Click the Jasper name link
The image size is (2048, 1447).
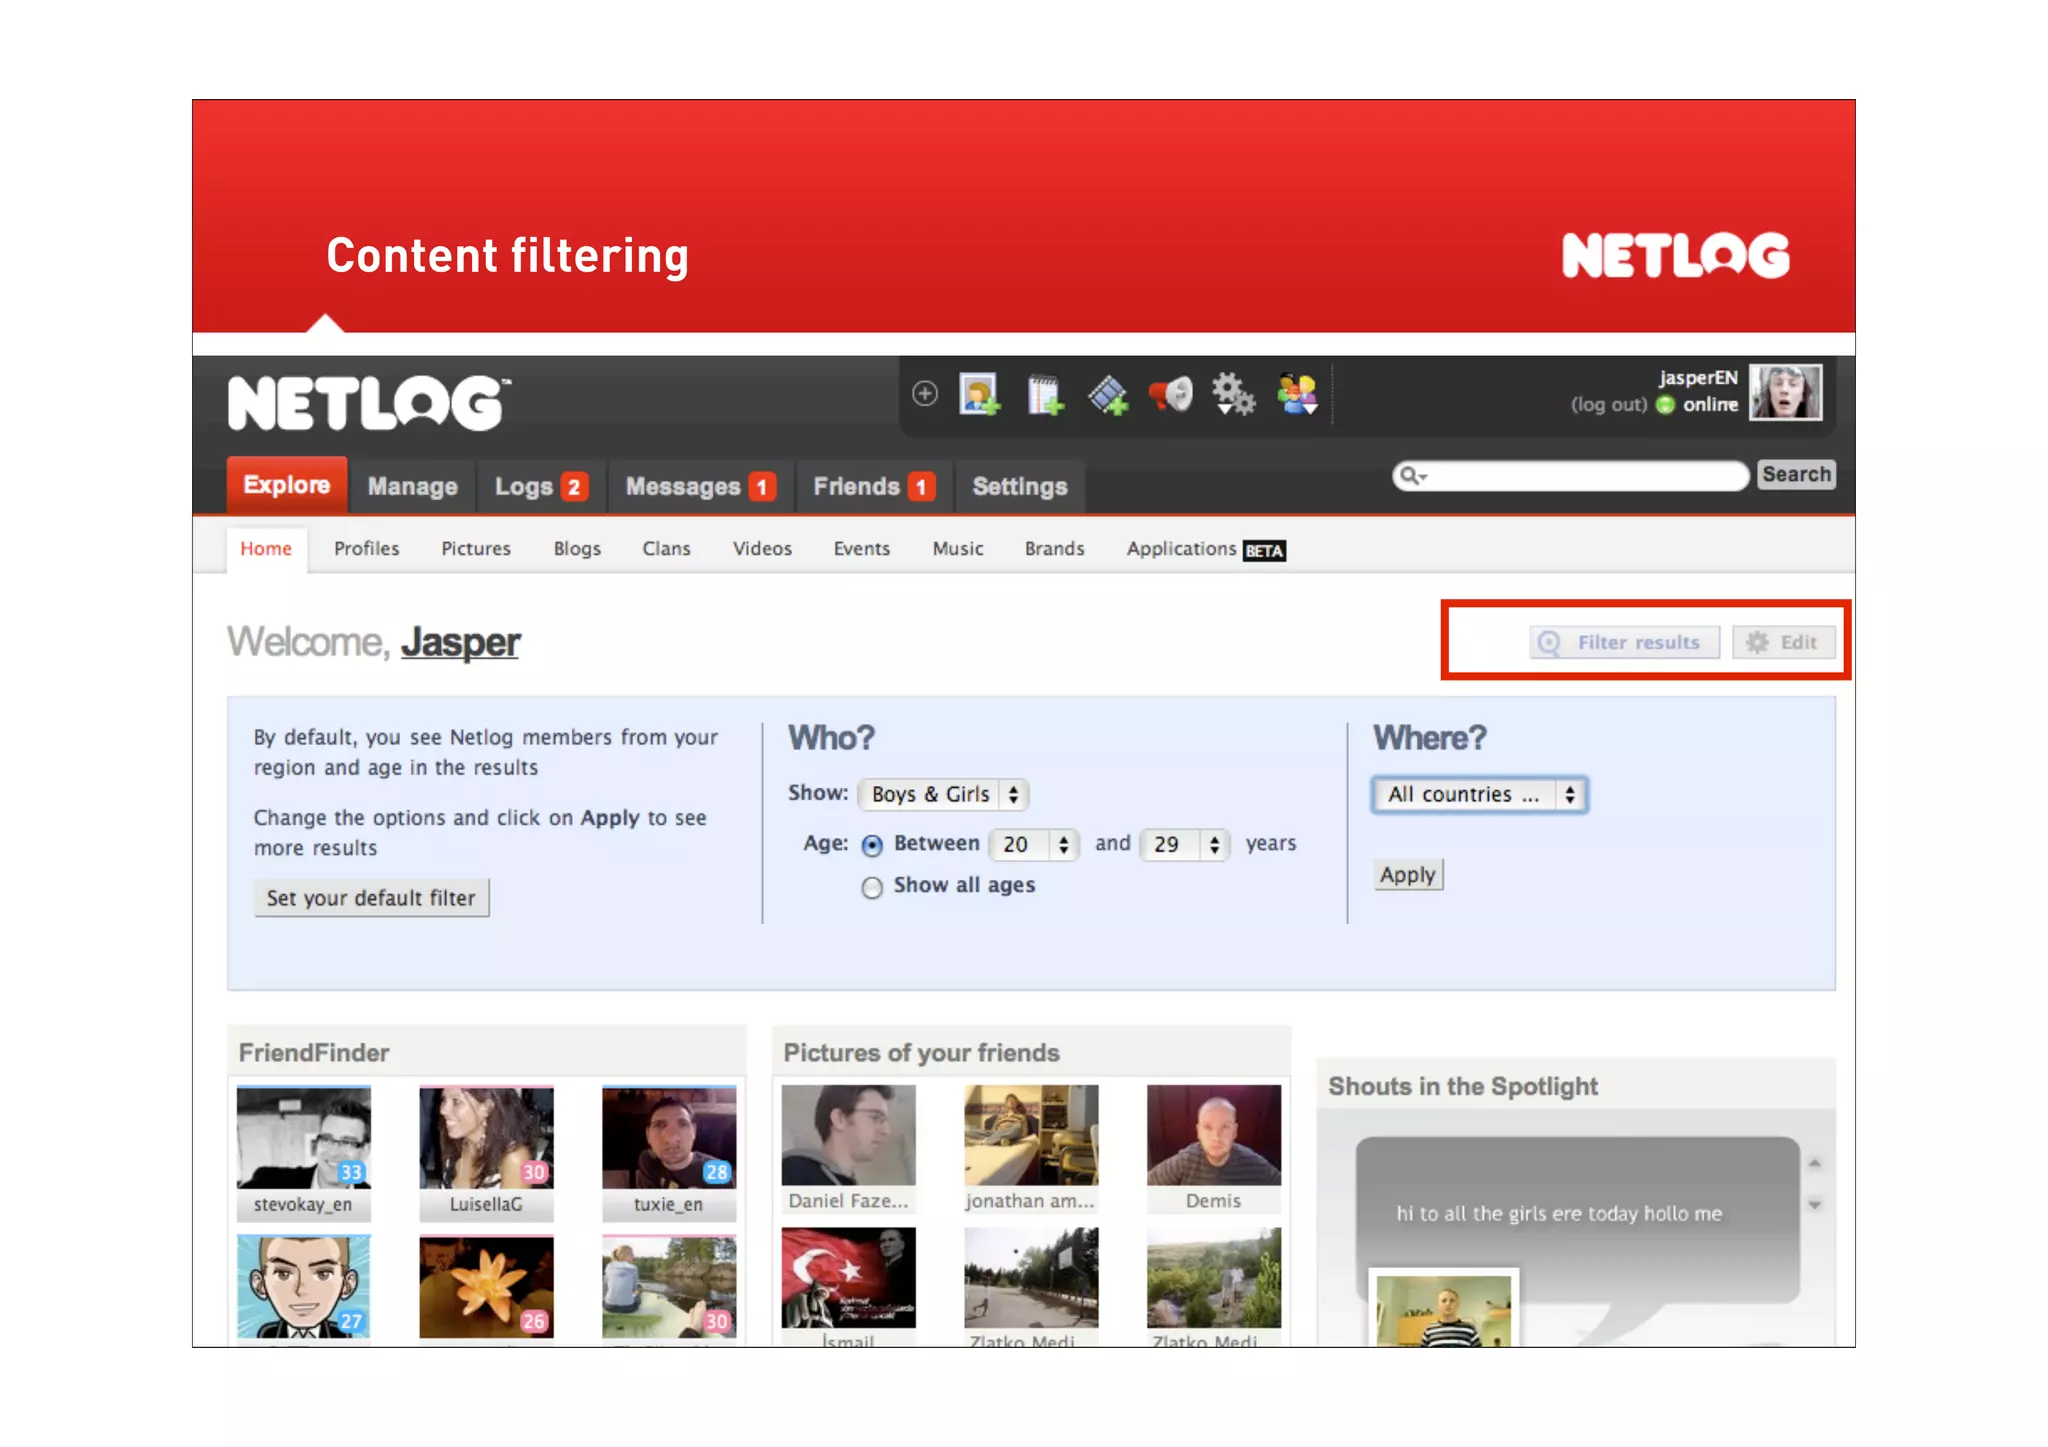(x=460, y=643)
